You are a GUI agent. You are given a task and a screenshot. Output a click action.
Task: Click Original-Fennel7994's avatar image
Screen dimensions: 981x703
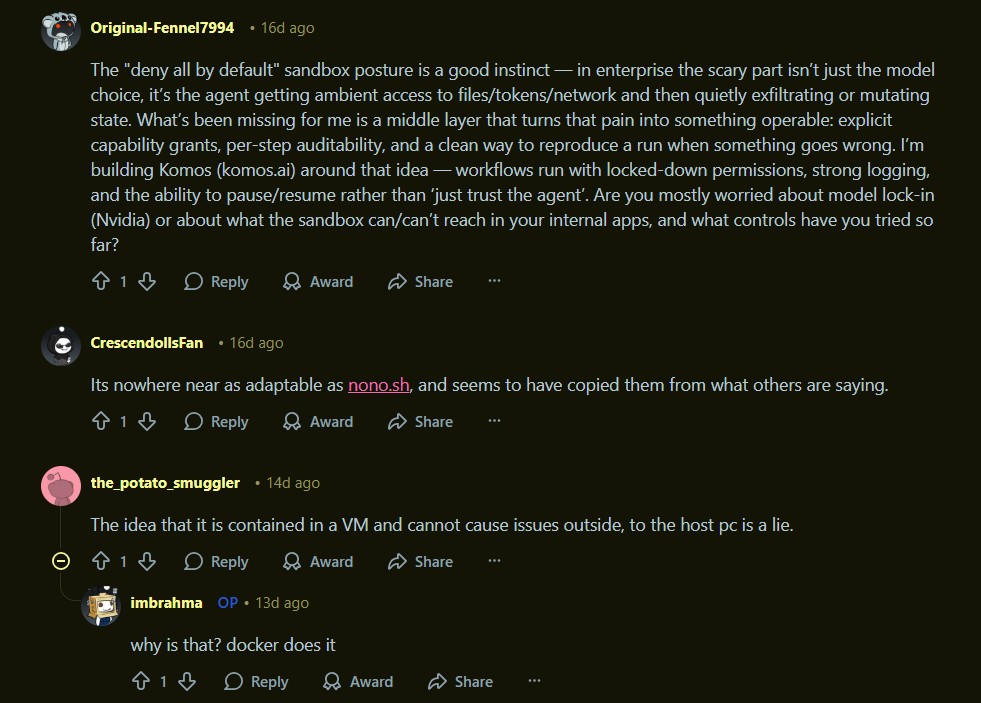60,29
